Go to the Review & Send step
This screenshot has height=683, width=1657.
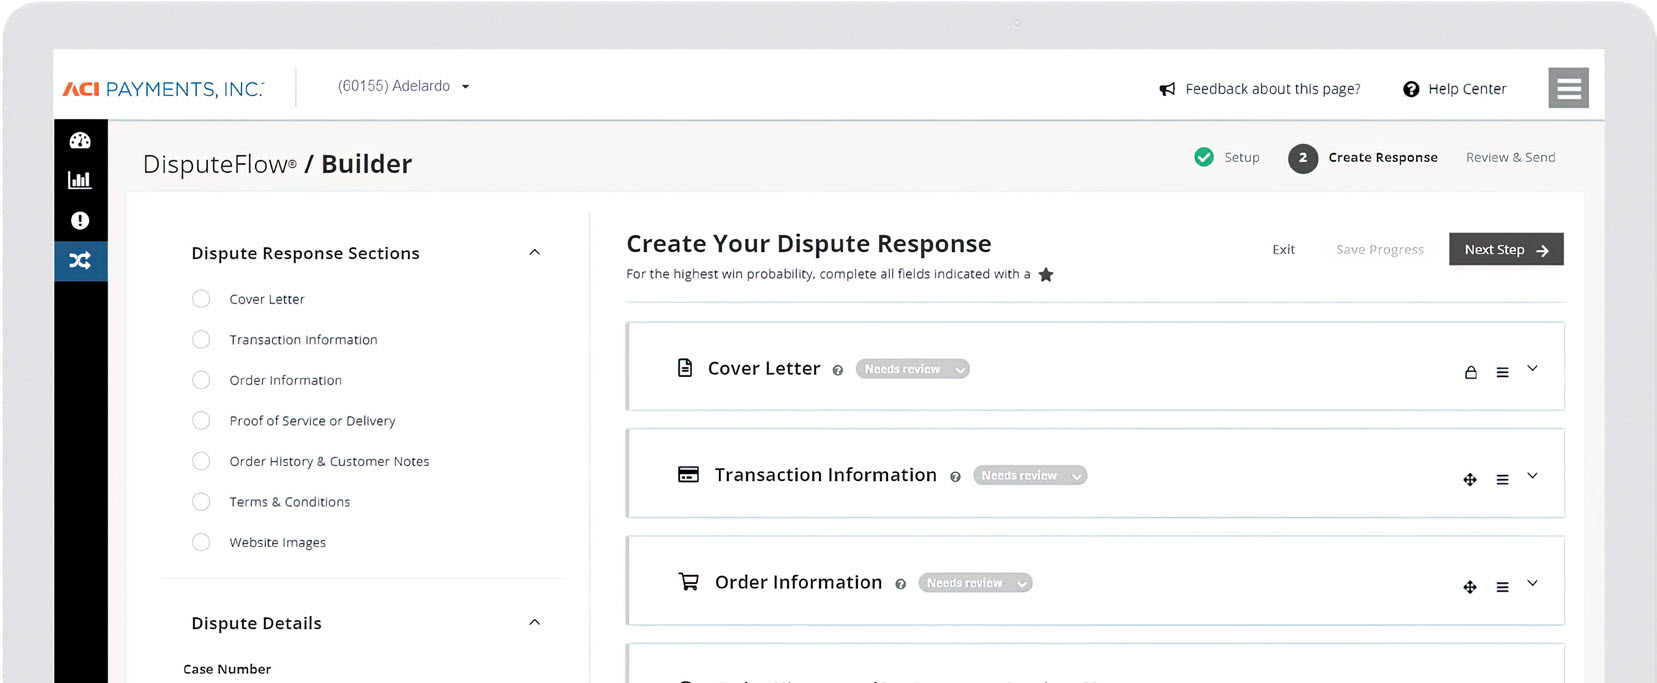tap(1510, 157)
